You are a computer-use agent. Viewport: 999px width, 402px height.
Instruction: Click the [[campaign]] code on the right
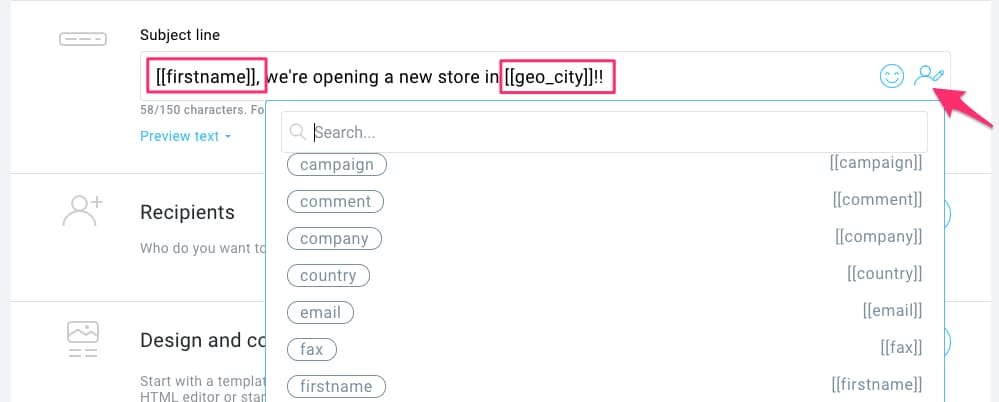click(876, 163)
